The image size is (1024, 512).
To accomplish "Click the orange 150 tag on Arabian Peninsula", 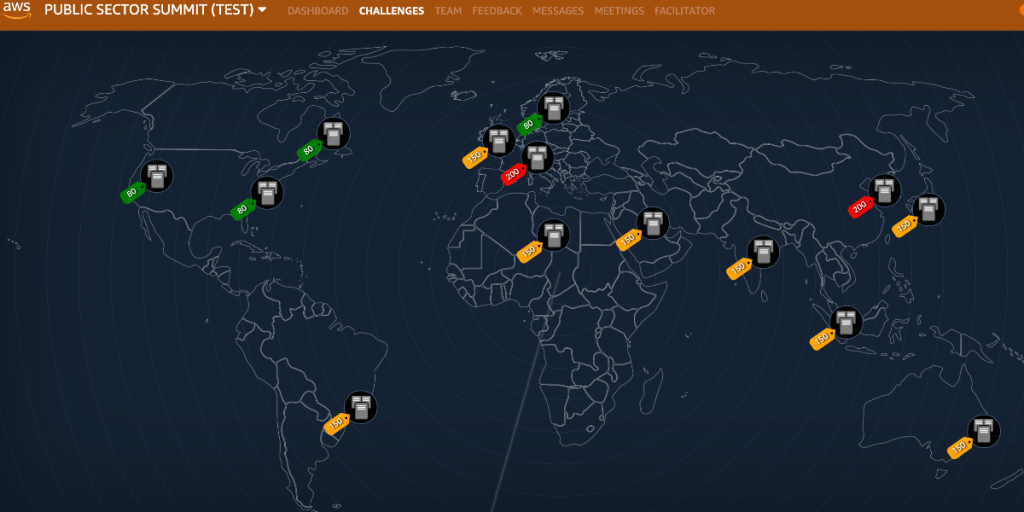I will (x=629, y=240).
